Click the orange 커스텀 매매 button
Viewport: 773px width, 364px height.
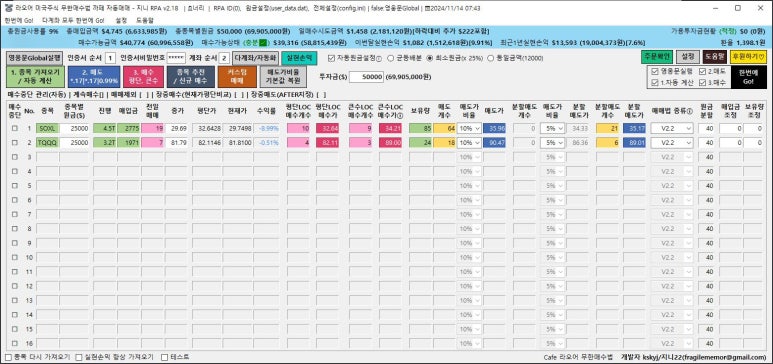click(x=238, y=77)
